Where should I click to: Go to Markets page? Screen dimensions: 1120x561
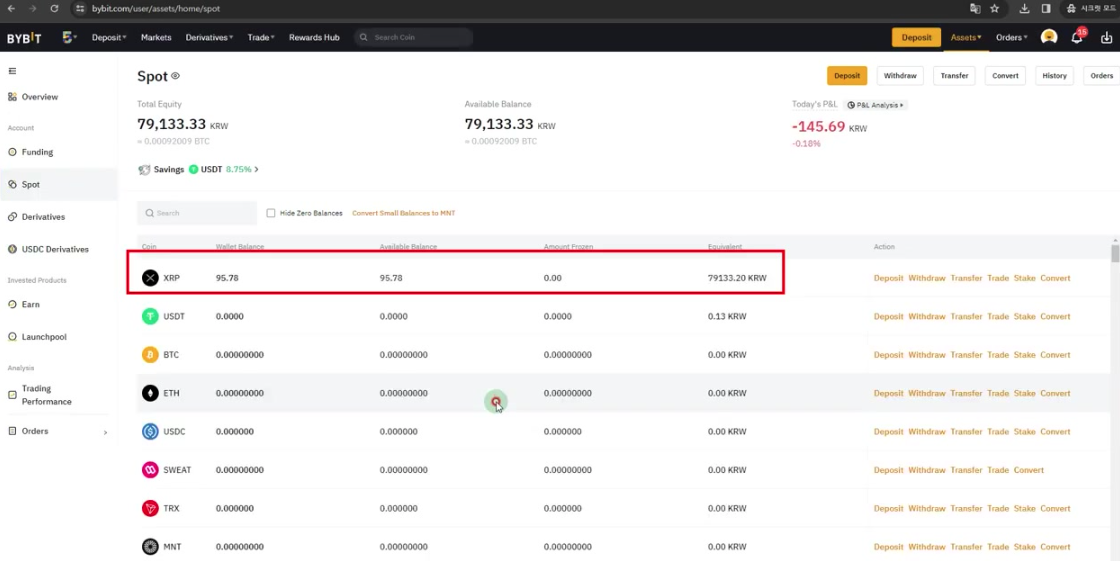156,37
